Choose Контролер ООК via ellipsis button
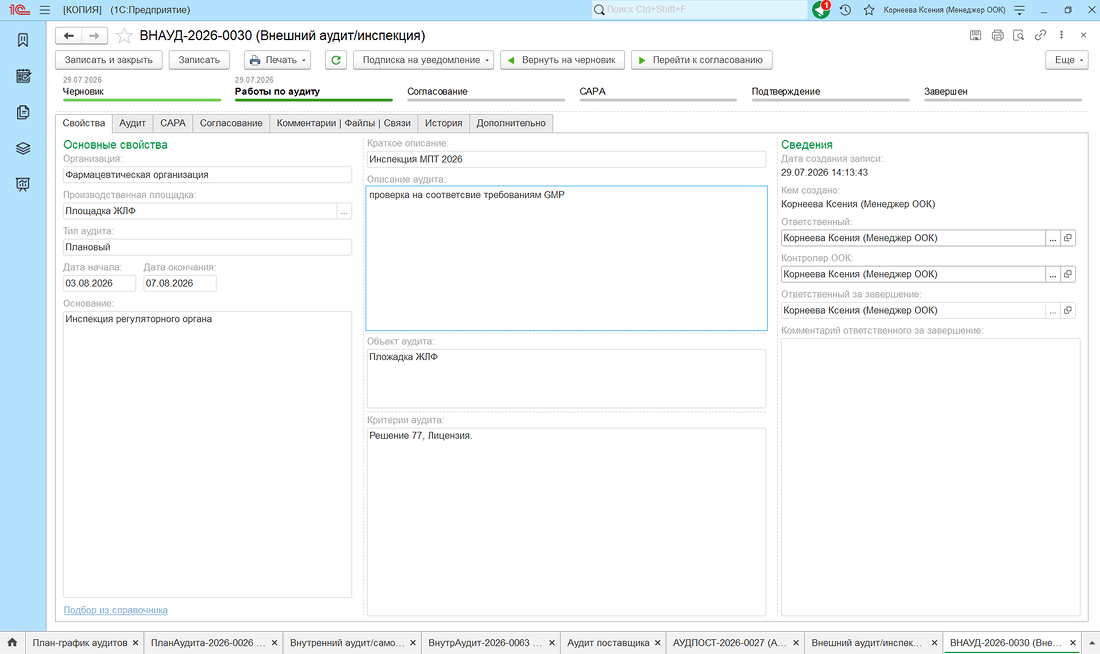This screenshot has width=1100, height=654. click(x=1053, y=274)
